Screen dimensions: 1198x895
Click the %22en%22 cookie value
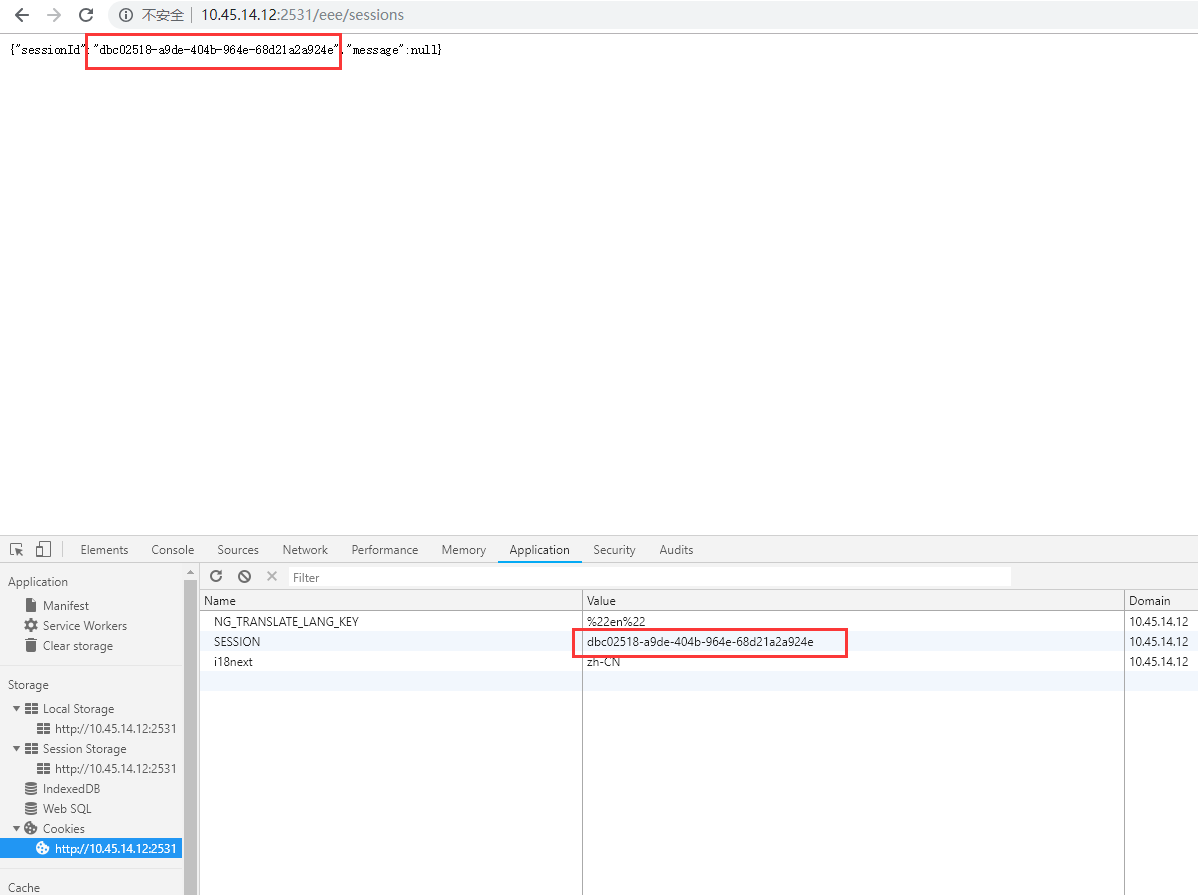[616, 621]
